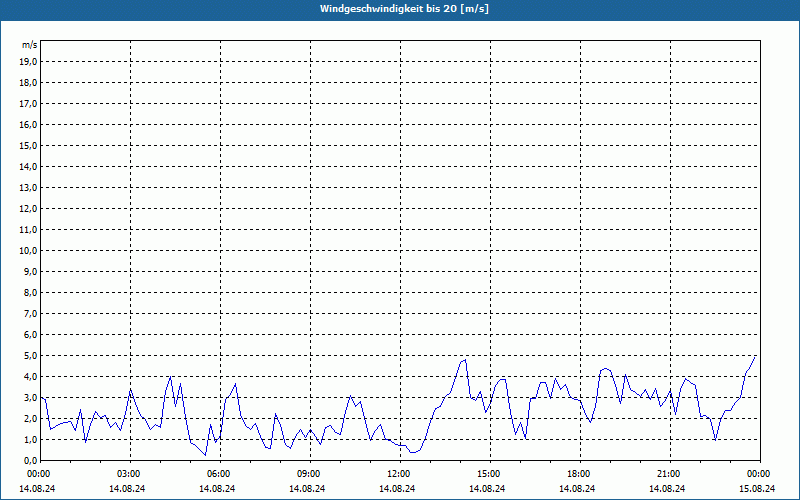This screenshot has width=800, height=500.
Task: Select the '5,0' y-axis label
Action: (x=30, y=355)
